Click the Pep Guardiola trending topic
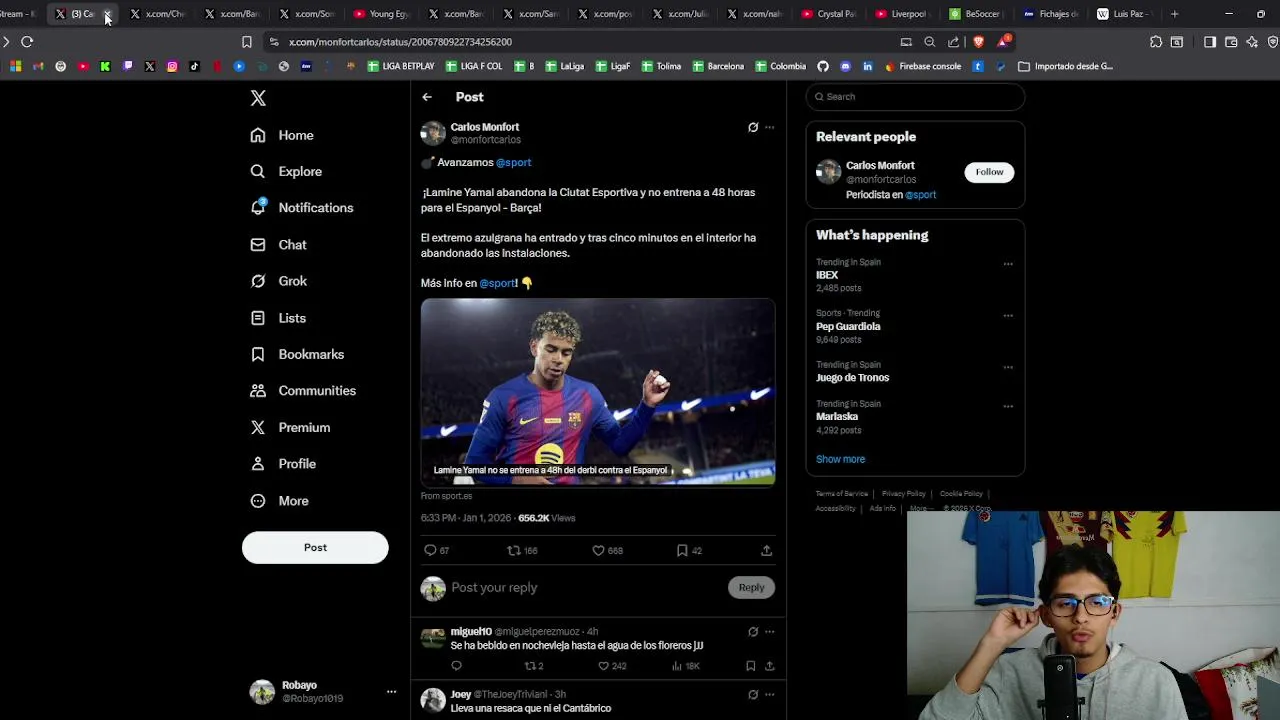Screen dimensions: 1280x720 pyautogui.click(x=848, y=326)
